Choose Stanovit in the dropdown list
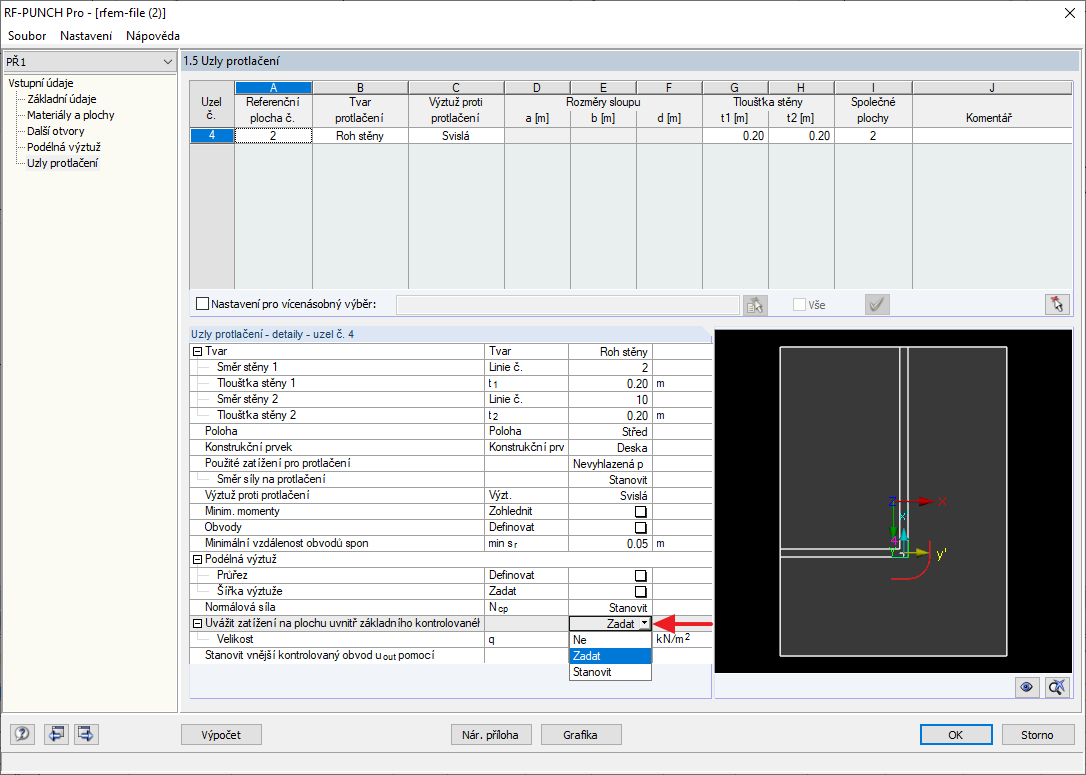Screen dimensions: 1086x775 (610, 672)
